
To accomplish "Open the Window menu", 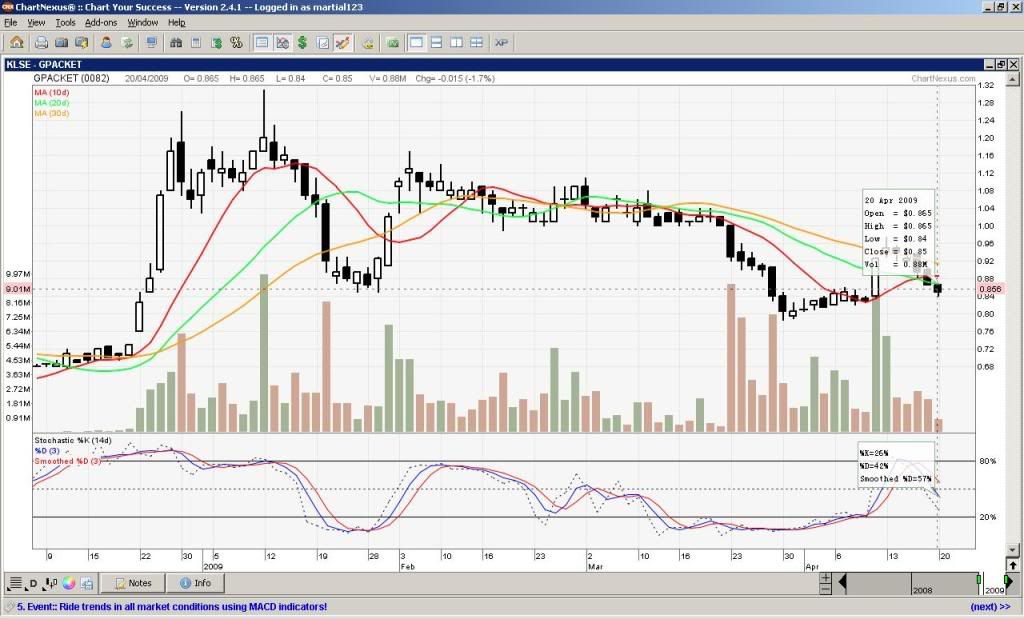I will (142, 22).
